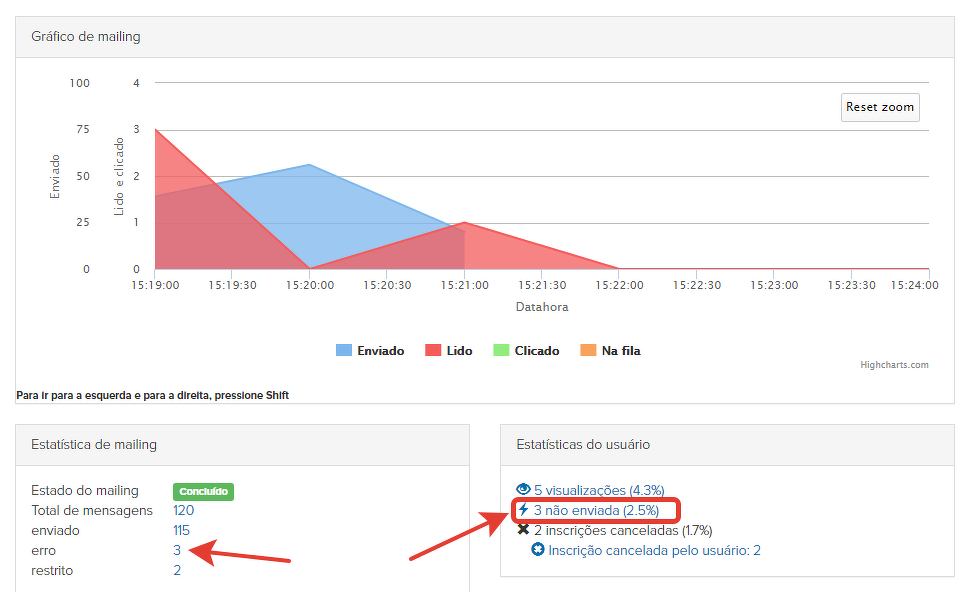Toggle the Enviado series label in legend
This screenshot has width=963, height=592.
click(x=380, y=351)
